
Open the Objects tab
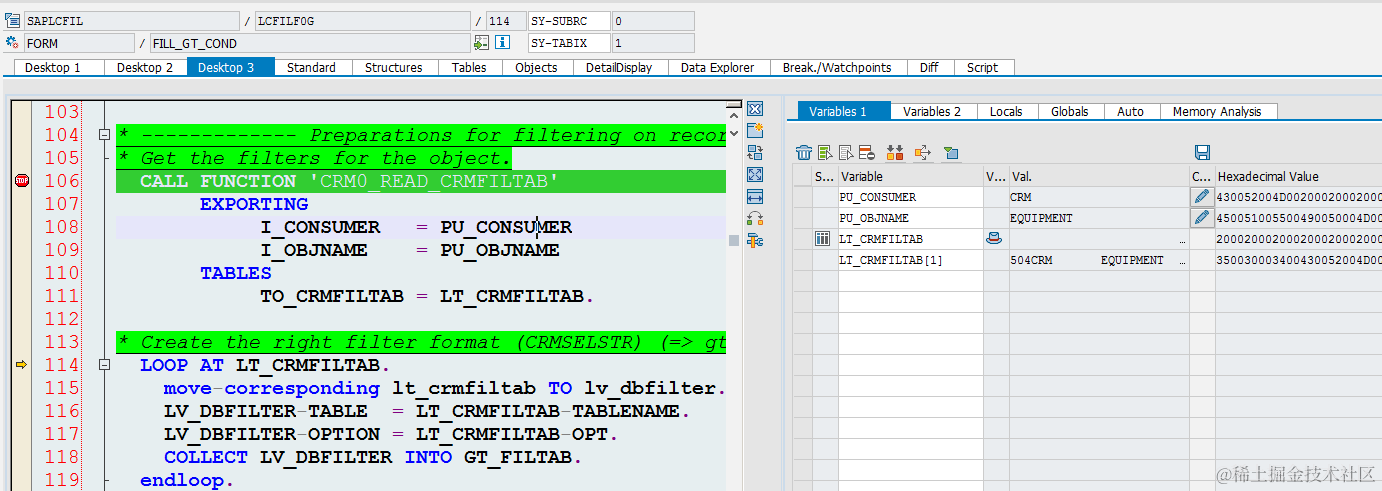(x=536, y=67)
